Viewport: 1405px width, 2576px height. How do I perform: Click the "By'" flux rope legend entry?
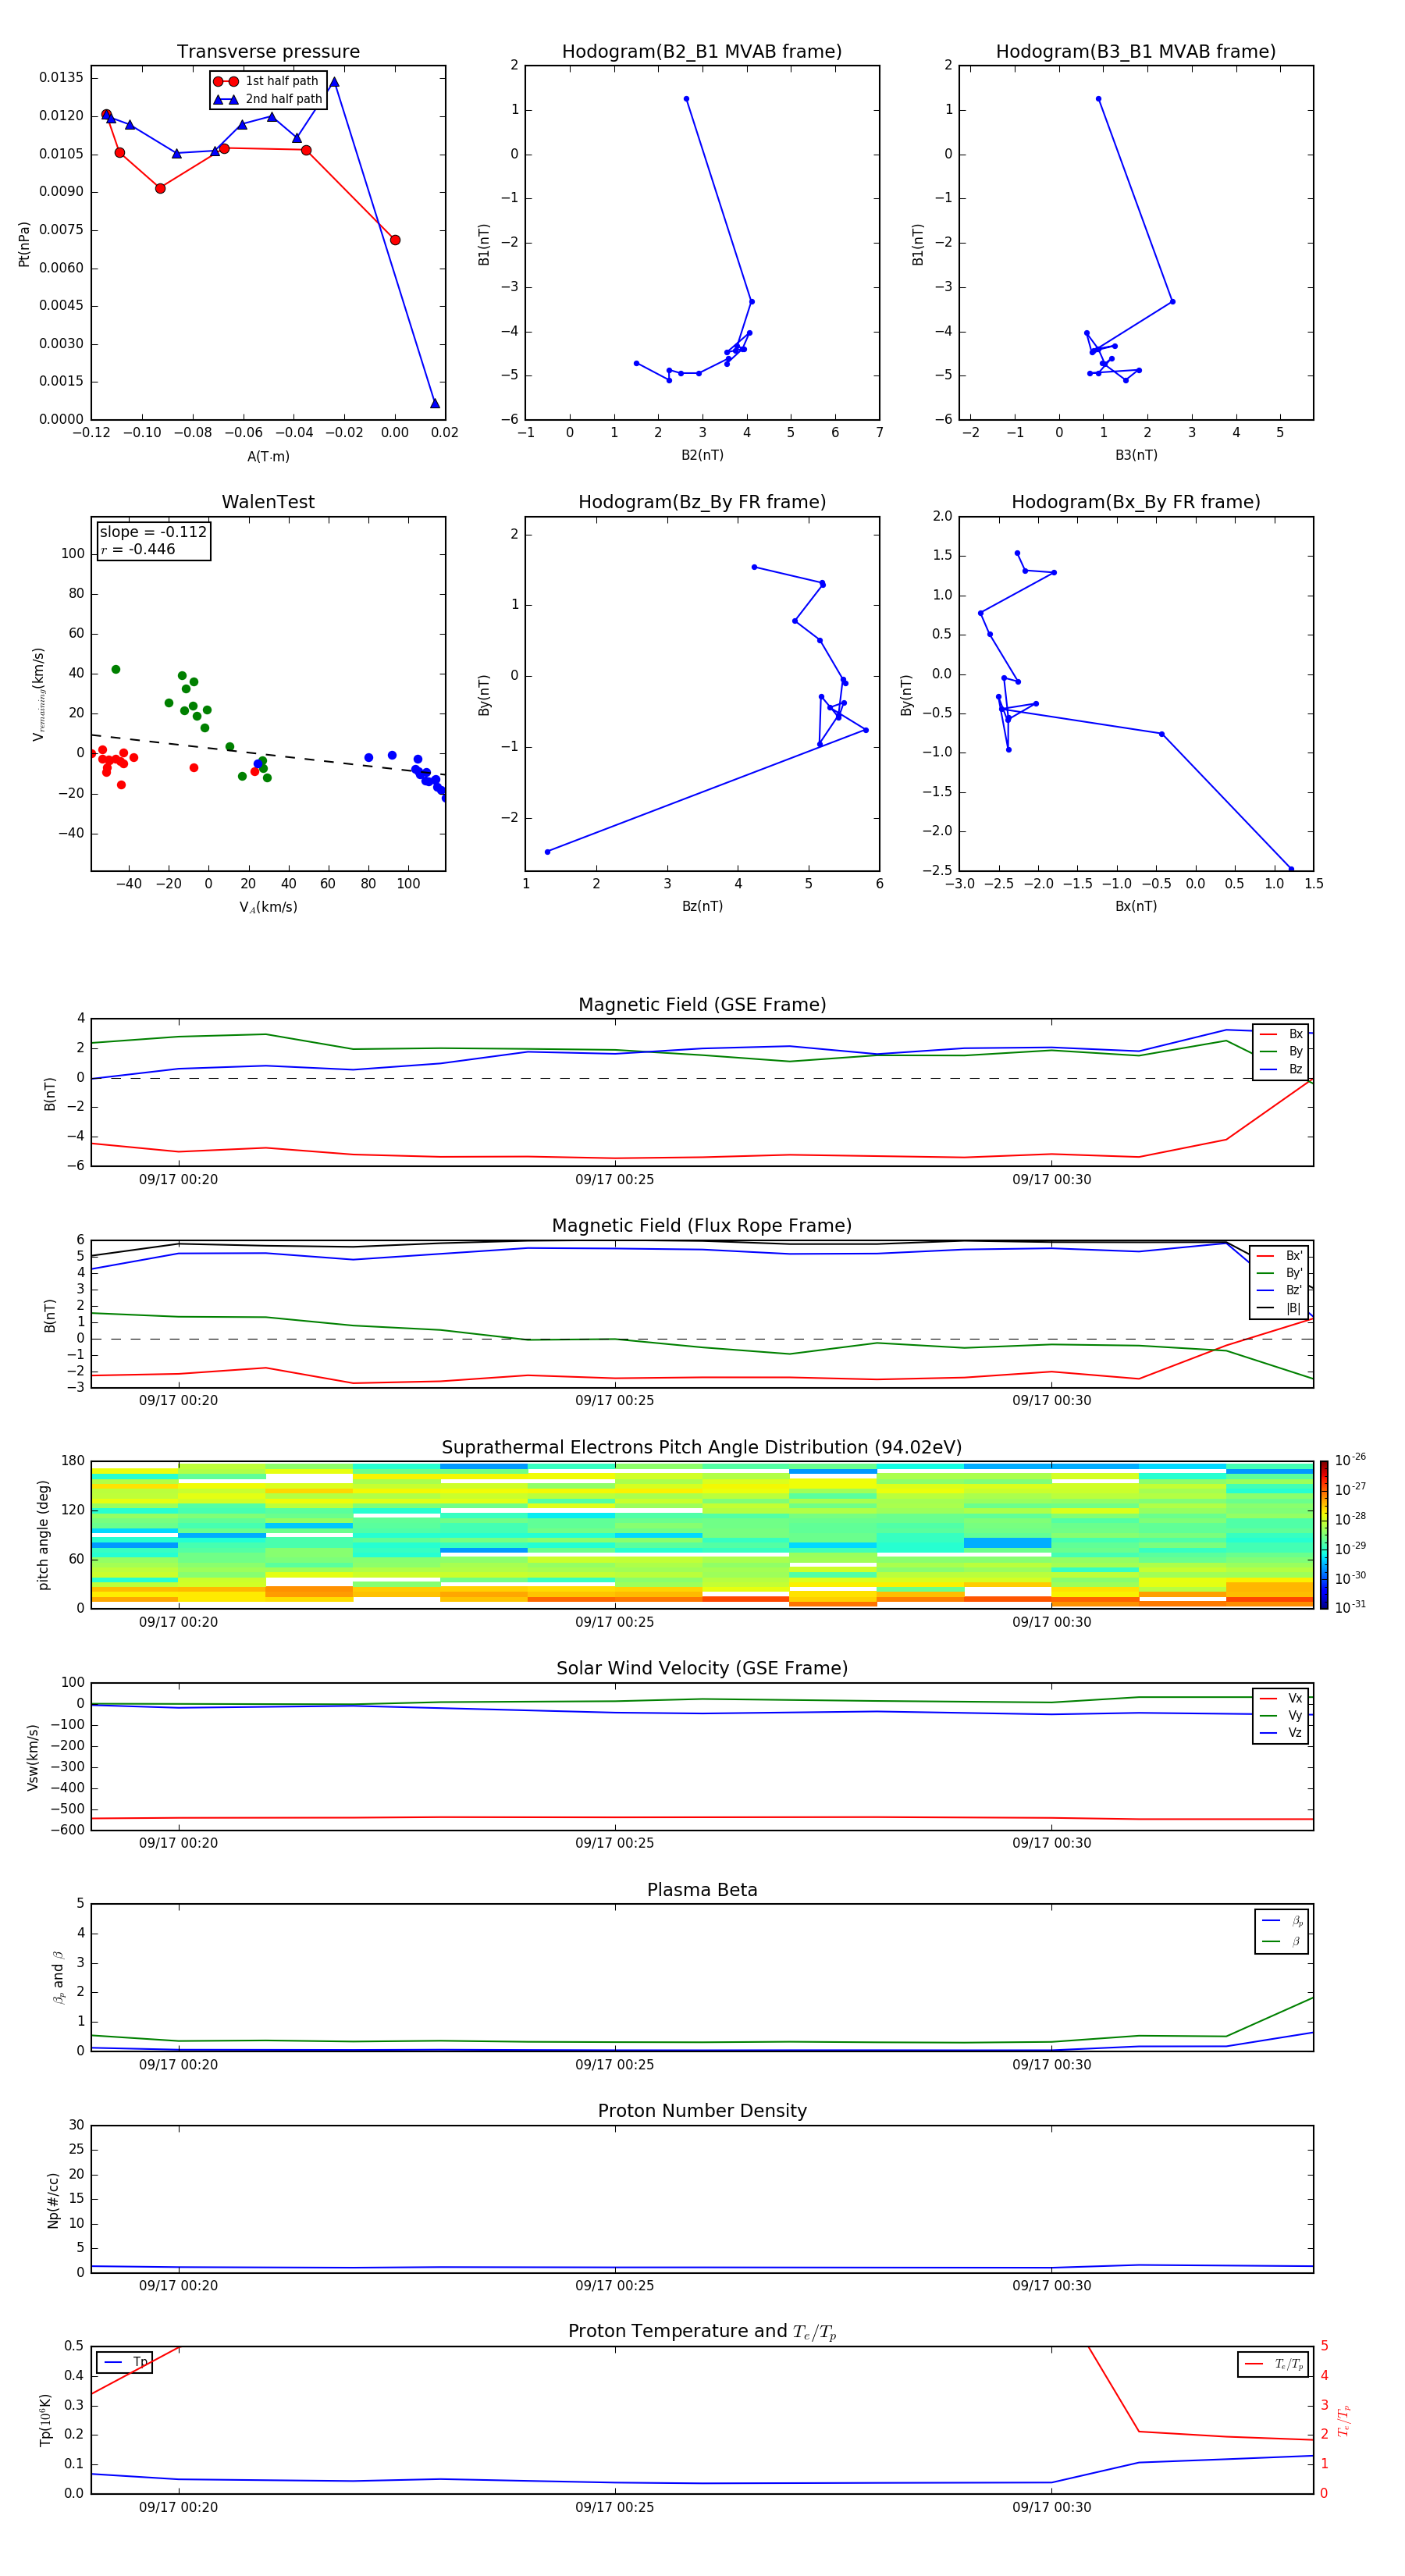coord(1279,1273)
